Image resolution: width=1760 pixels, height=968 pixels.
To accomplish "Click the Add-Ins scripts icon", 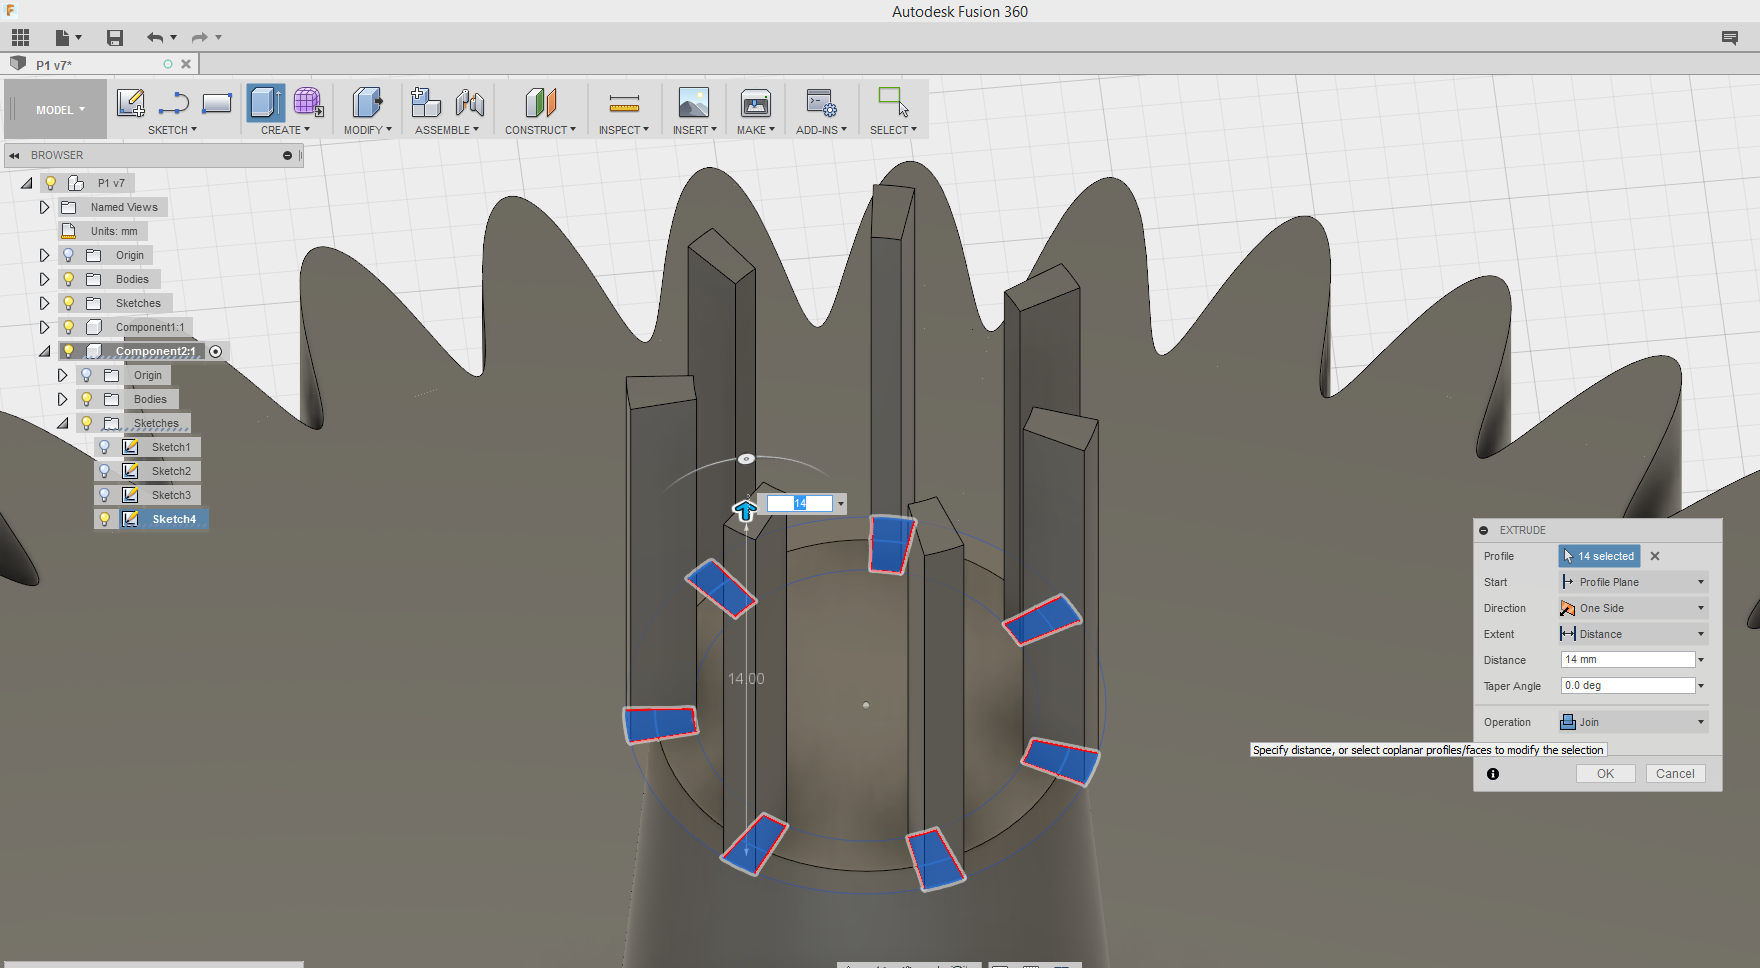I will (821, 102).
